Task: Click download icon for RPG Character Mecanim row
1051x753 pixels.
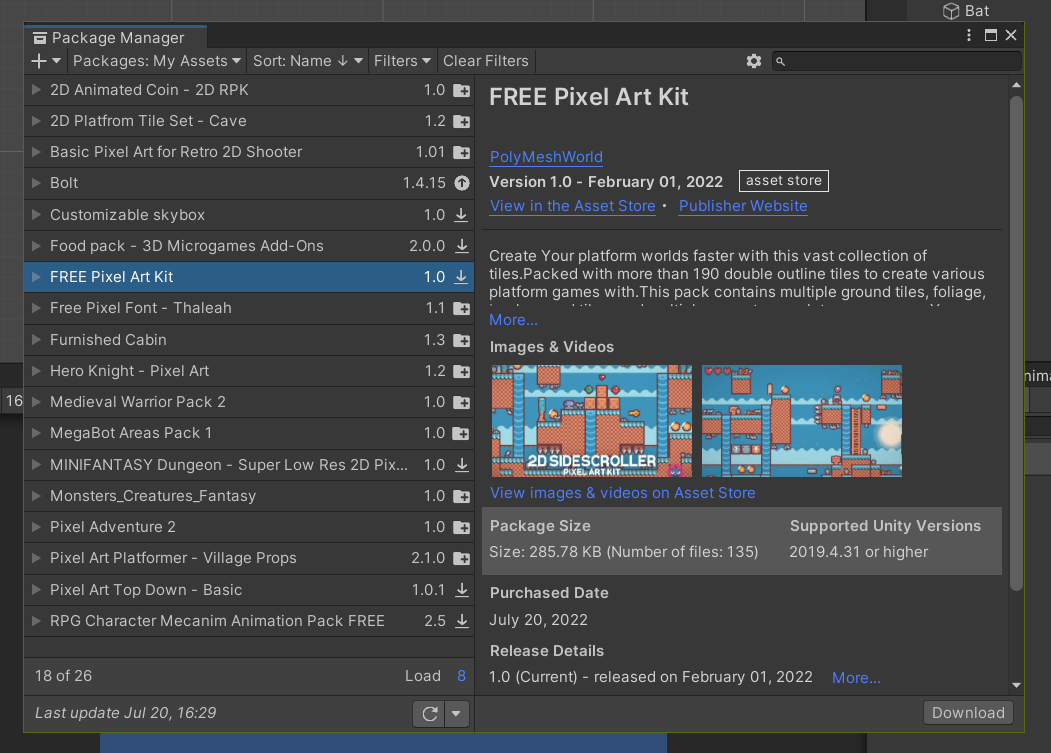Action: (461, 621)
